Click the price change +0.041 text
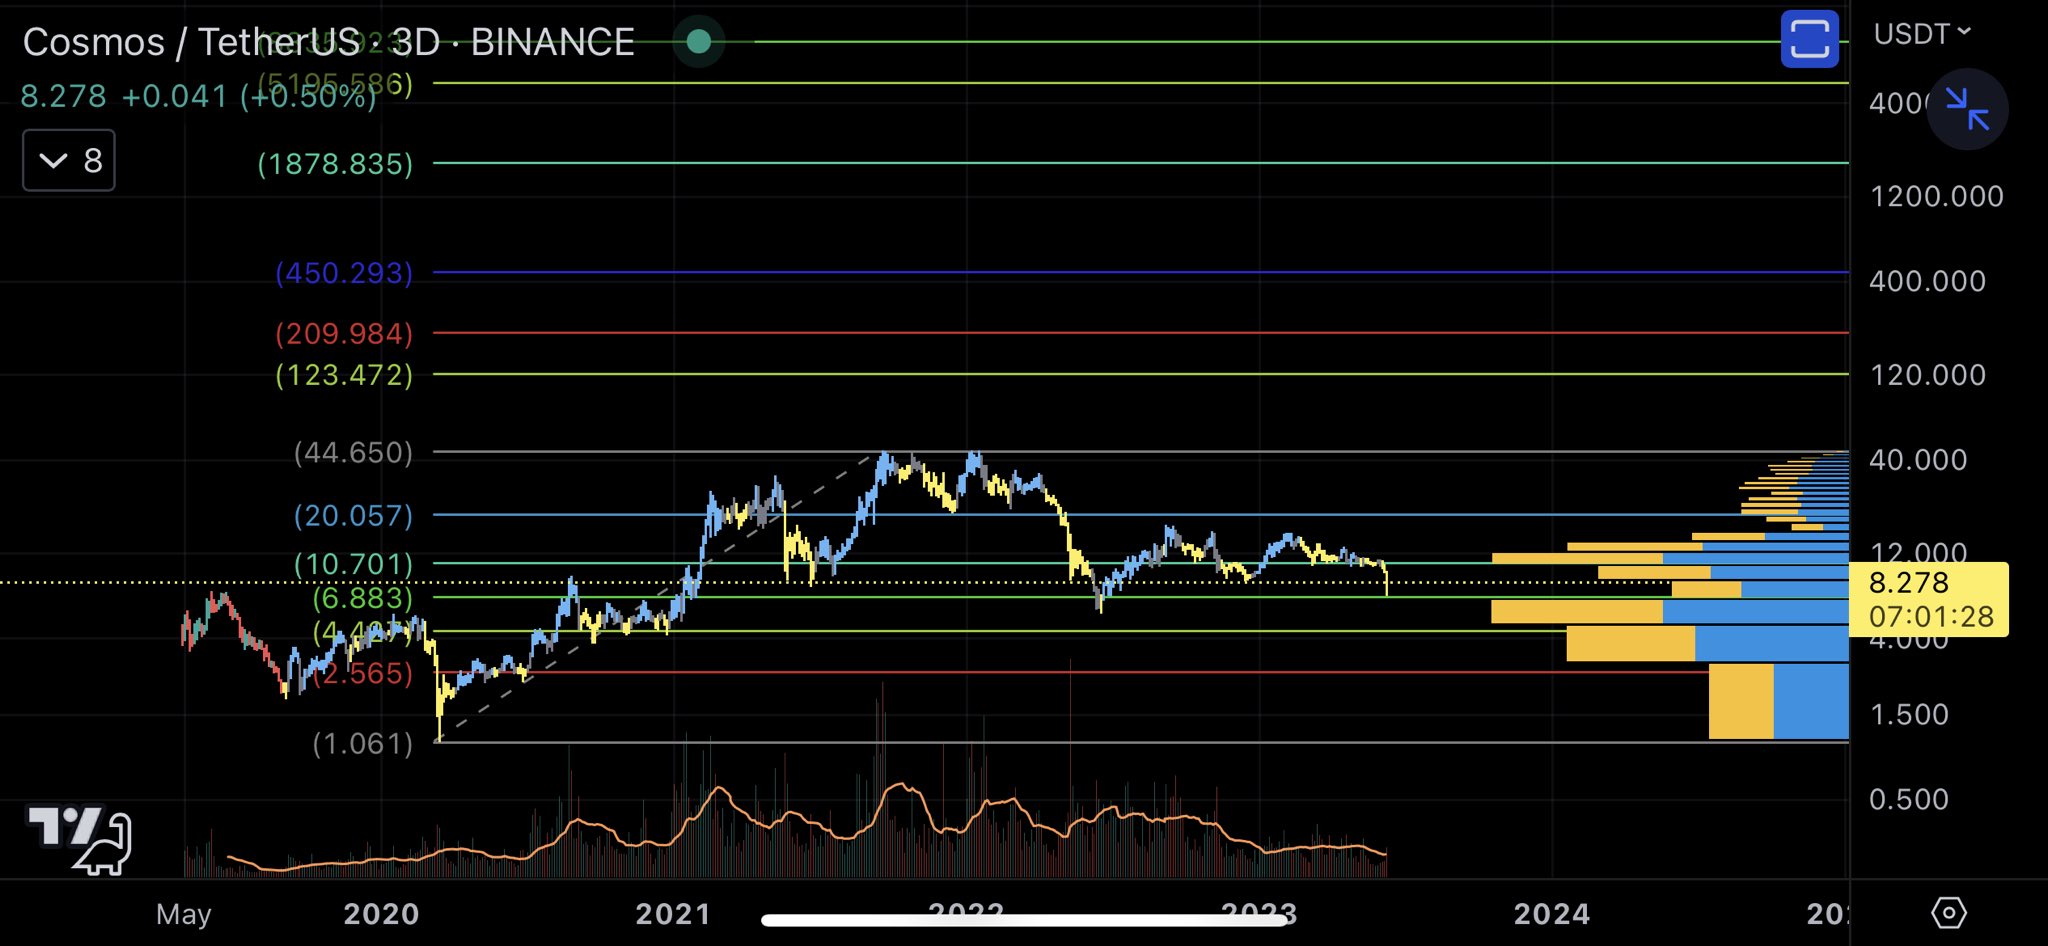The image size is (2048, 946). (175, 96)
